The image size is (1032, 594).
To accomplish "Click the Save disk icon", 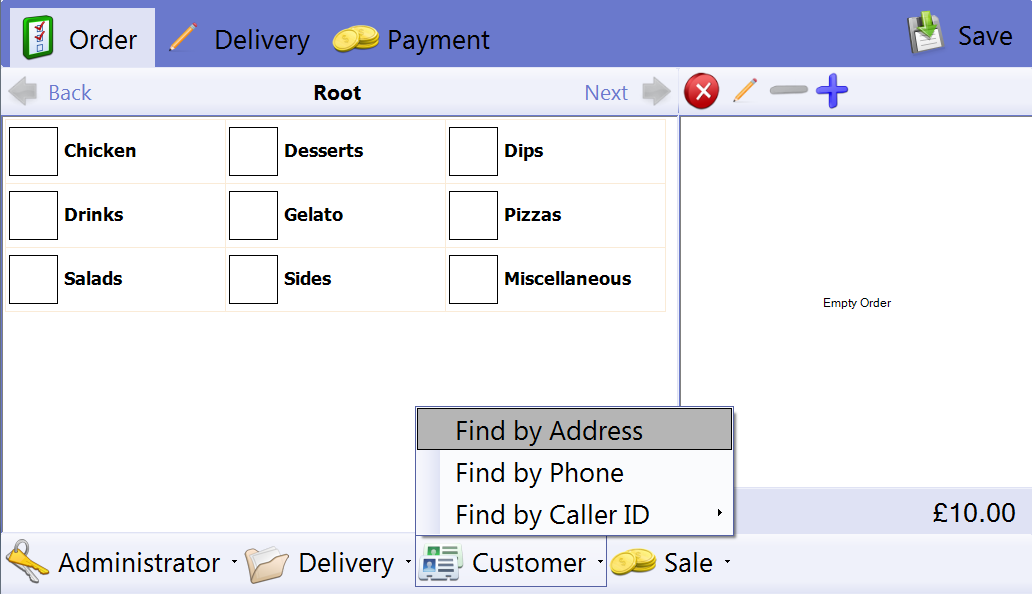I will coord(926,35).
